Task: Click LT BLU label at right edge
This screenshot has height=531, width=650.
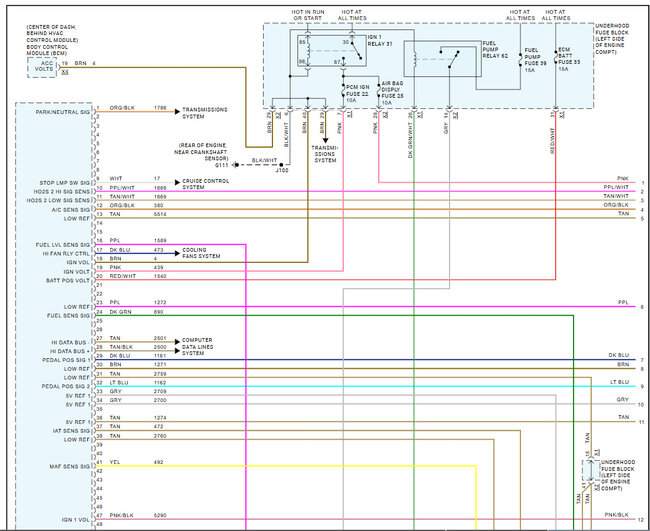Action: click(619, 382)
